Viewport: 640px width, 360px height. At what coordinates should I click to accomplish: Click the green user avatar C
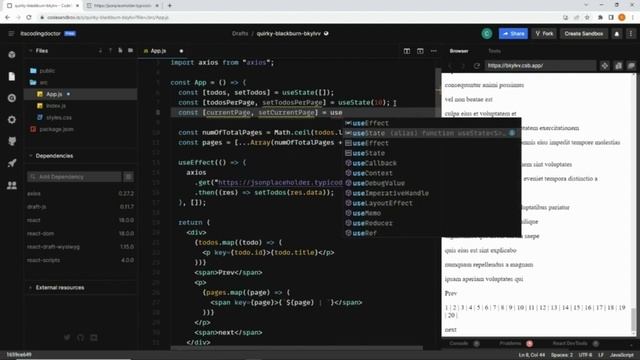pyautogui.click(x=487, y=34)
